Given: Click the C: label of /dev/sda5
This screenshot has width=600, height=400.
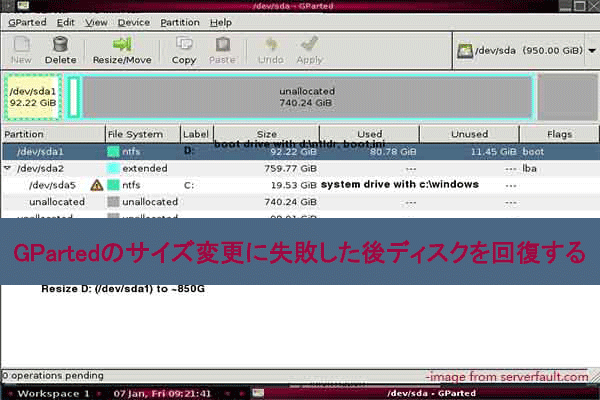Looking at the screenshot, I should point(189,186).
